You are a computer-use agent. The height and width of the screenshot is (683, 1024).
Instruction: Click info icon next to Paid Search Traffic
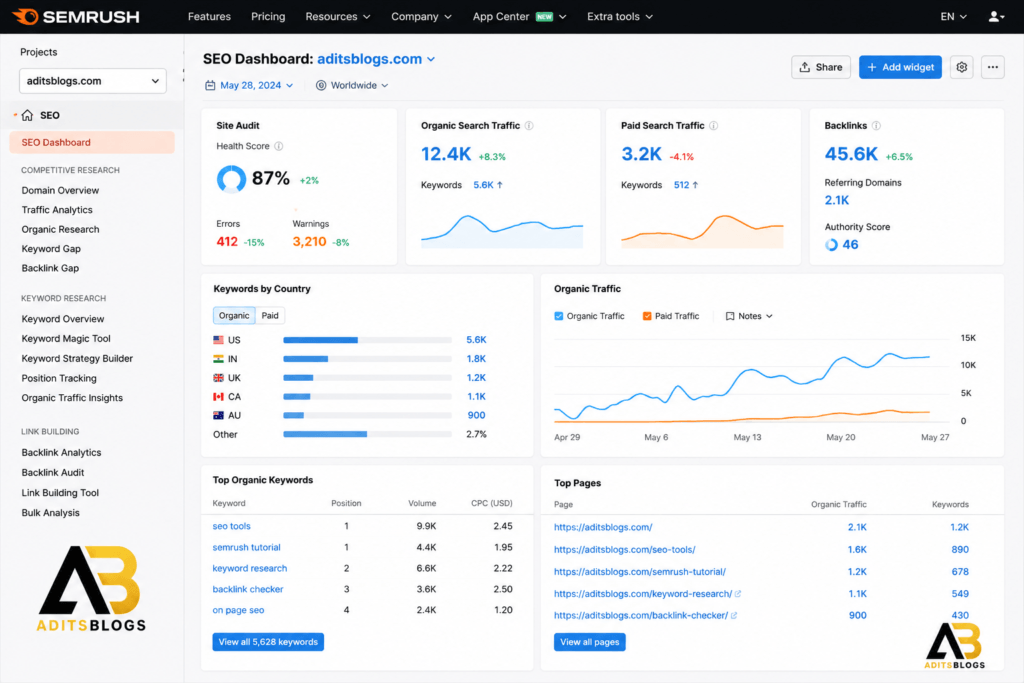point(714,125)
